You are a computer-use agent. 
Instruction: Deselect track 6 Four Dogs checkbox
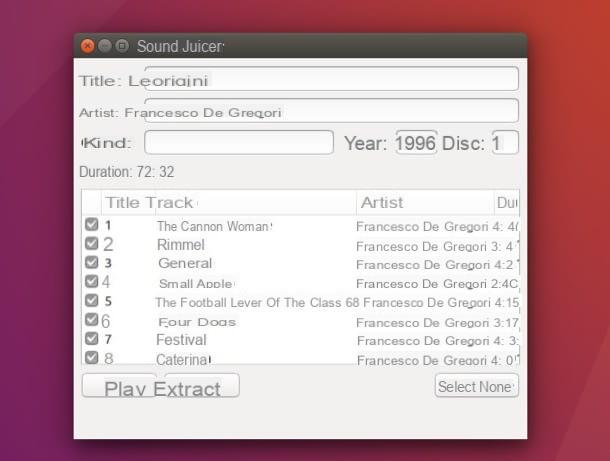91,320
